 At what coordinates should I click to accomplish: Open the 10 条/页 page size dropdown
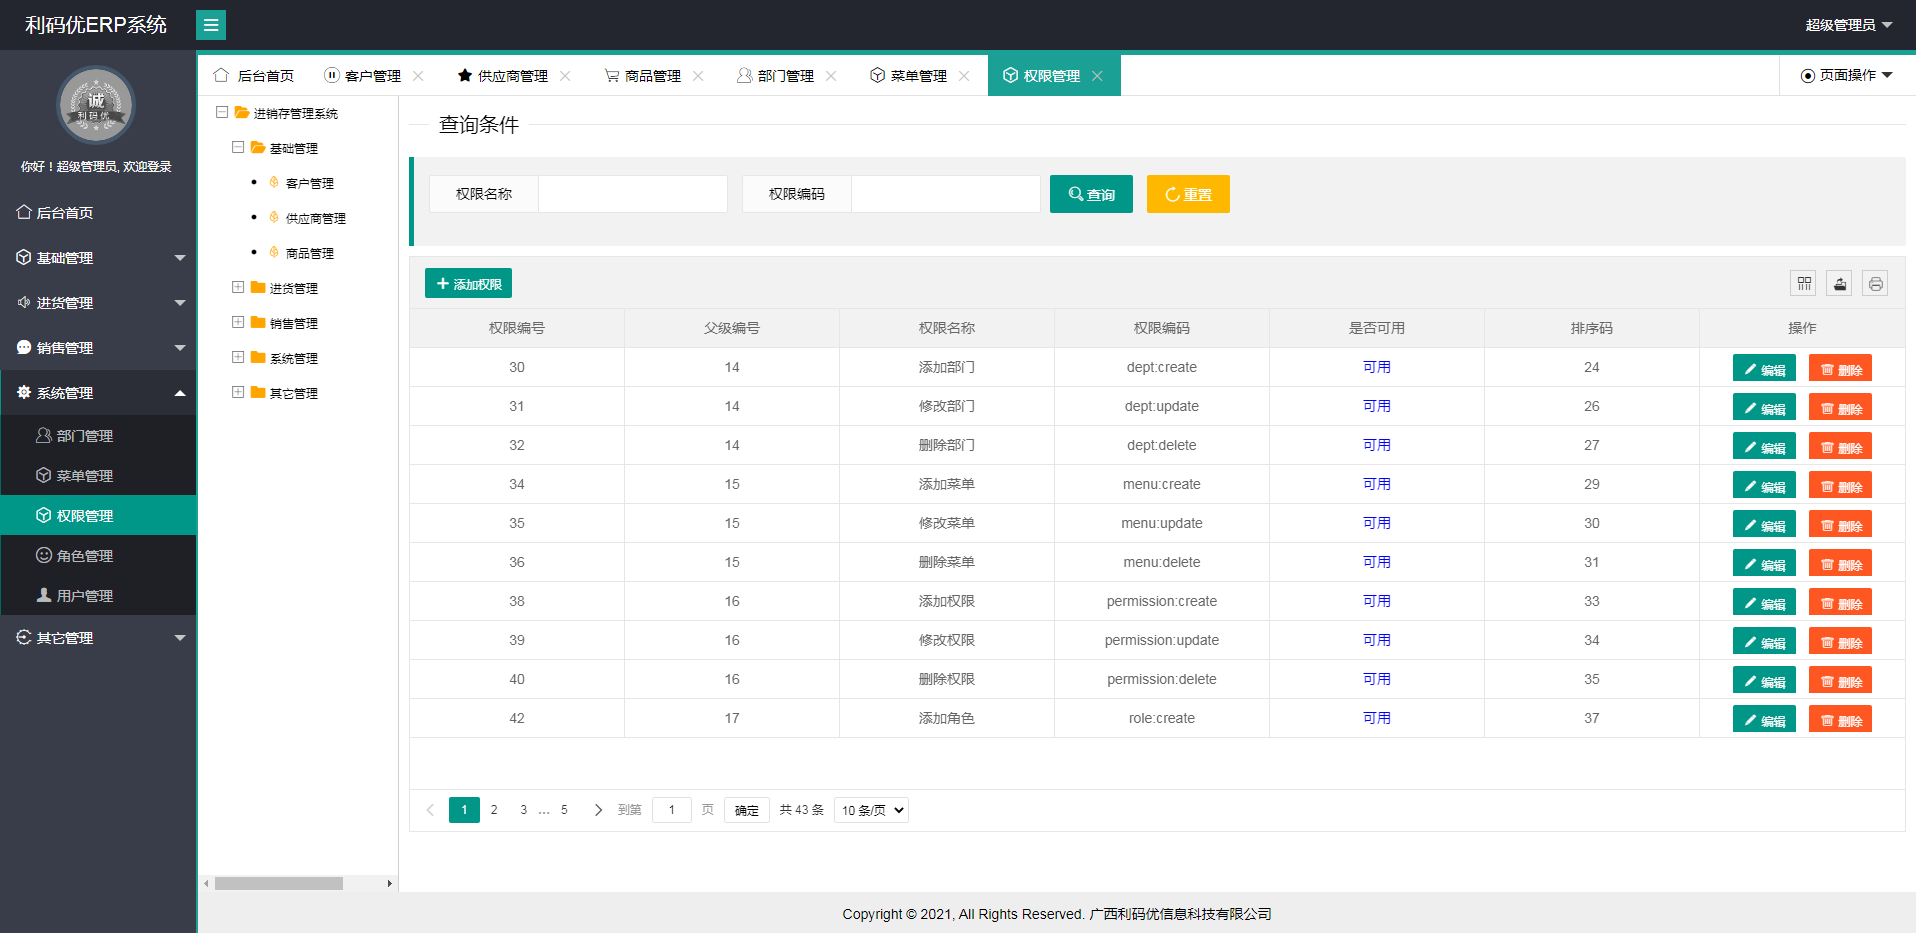click(x=871, y=810)
